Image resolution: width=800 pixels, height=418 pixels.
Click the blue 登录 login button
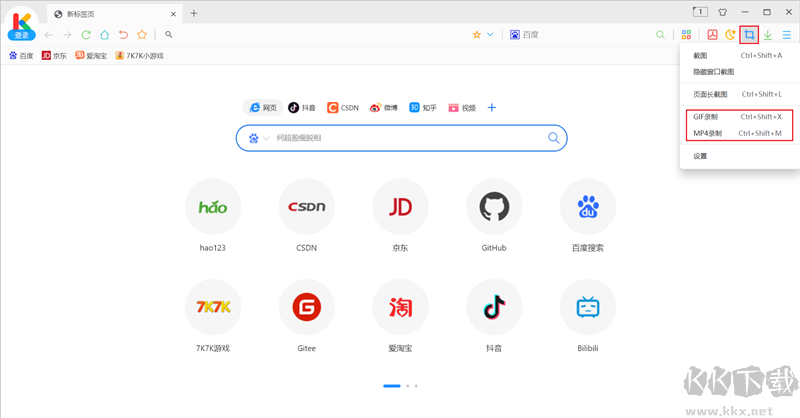coord(21,35)
